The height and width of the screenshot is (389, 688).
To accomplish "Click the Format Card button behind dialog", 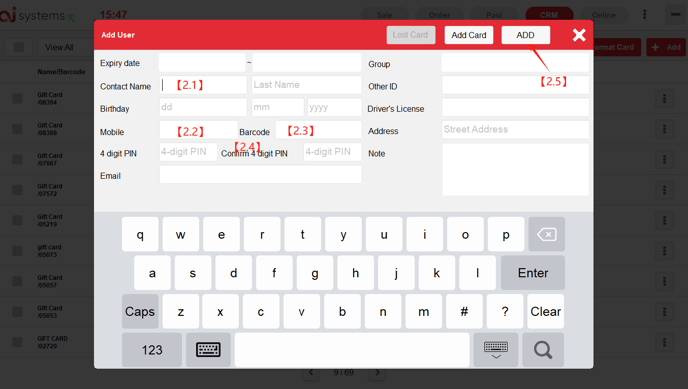I will [x=617, y=47].
